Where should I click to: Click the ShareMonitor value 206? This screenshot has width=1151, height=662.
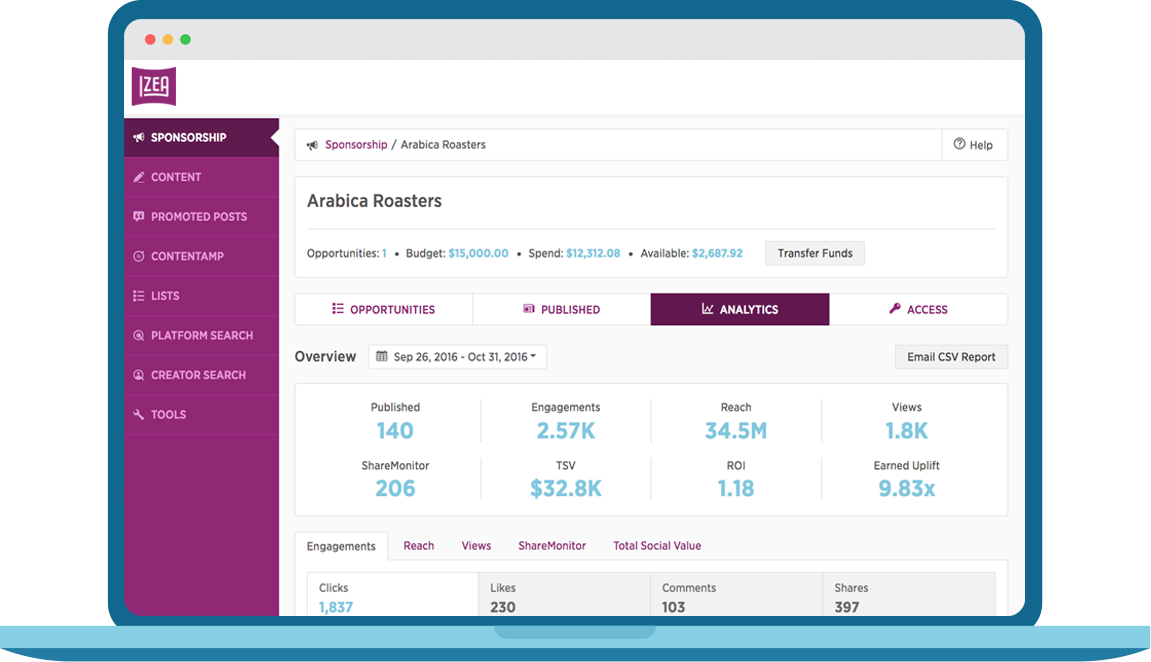coord(395,489)
